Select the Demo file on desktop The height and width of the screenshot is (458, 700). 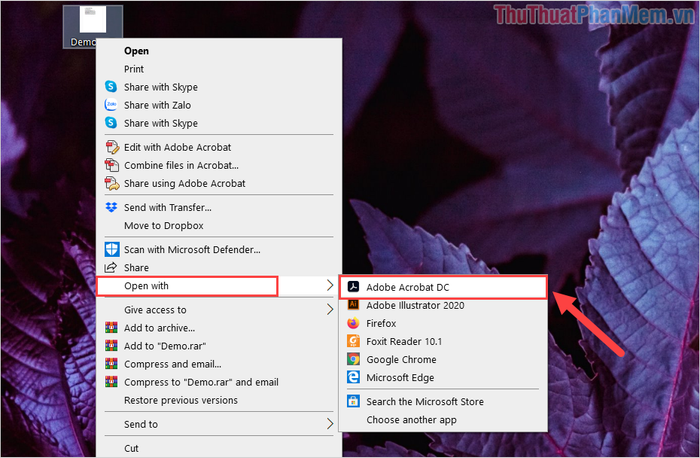pos(93,26)
